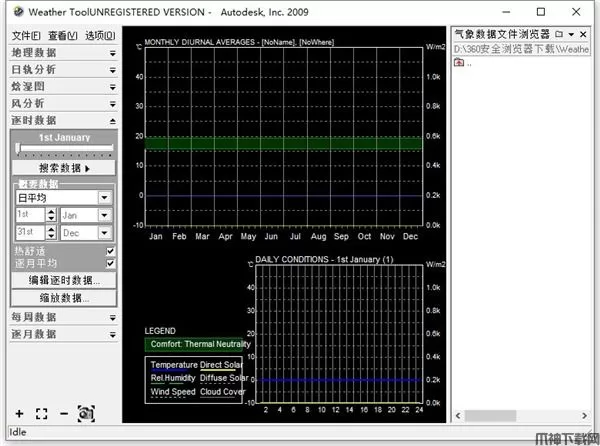The width and height of the screenshot is (600, 446).
Task: Toggle the 热舒适 checkbox
Action: click(x=110, y=251)
